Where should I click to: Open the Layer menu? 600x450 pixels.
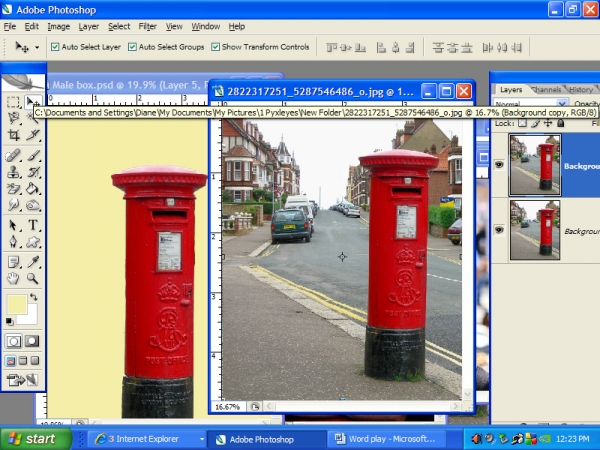[x=89, y=26]
